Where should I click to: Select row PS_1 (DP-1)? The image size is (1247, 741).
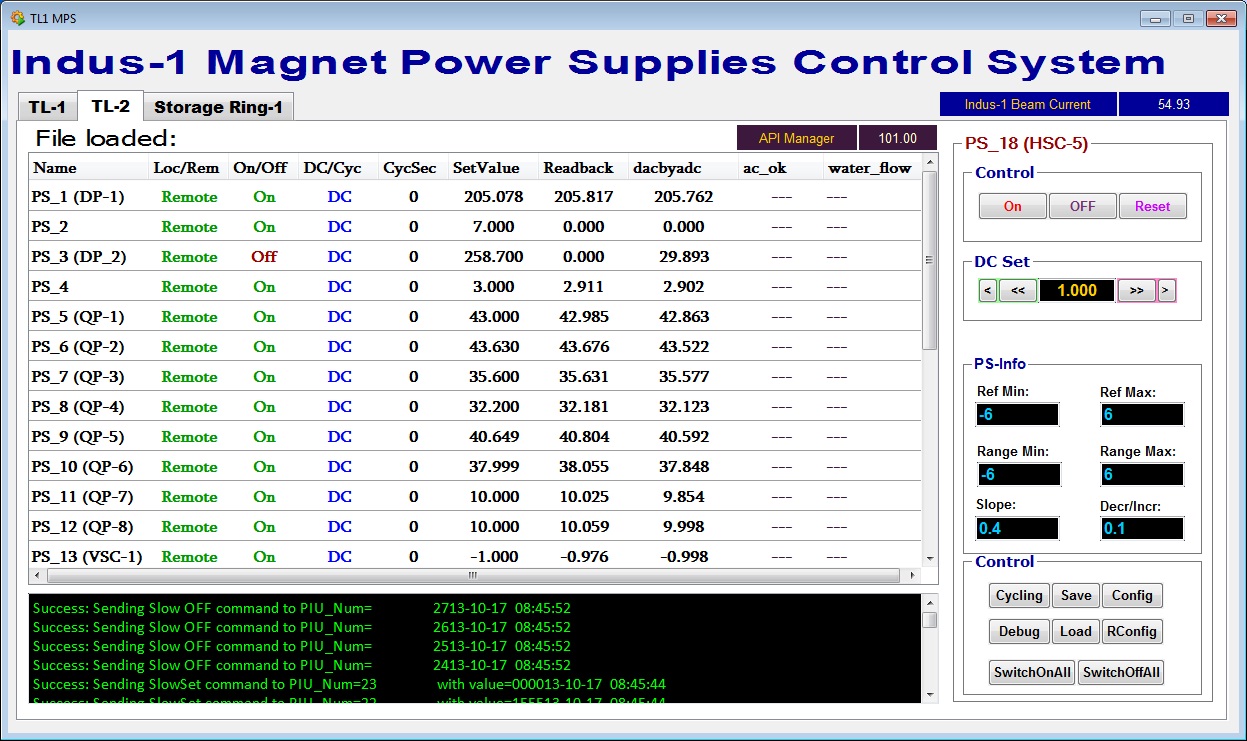tap(475, 197)
